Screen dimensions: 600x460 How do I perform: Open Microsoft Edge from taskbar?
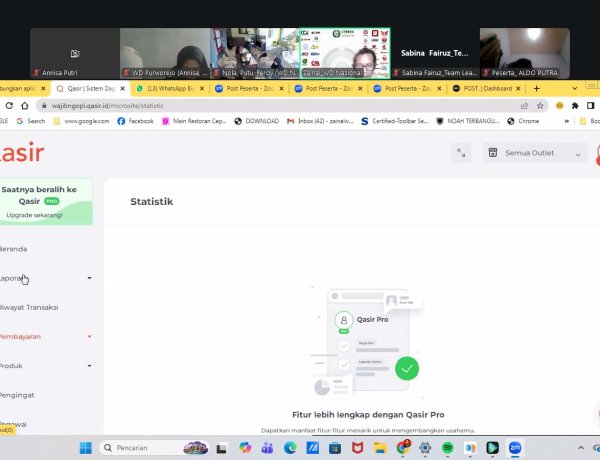290,448
